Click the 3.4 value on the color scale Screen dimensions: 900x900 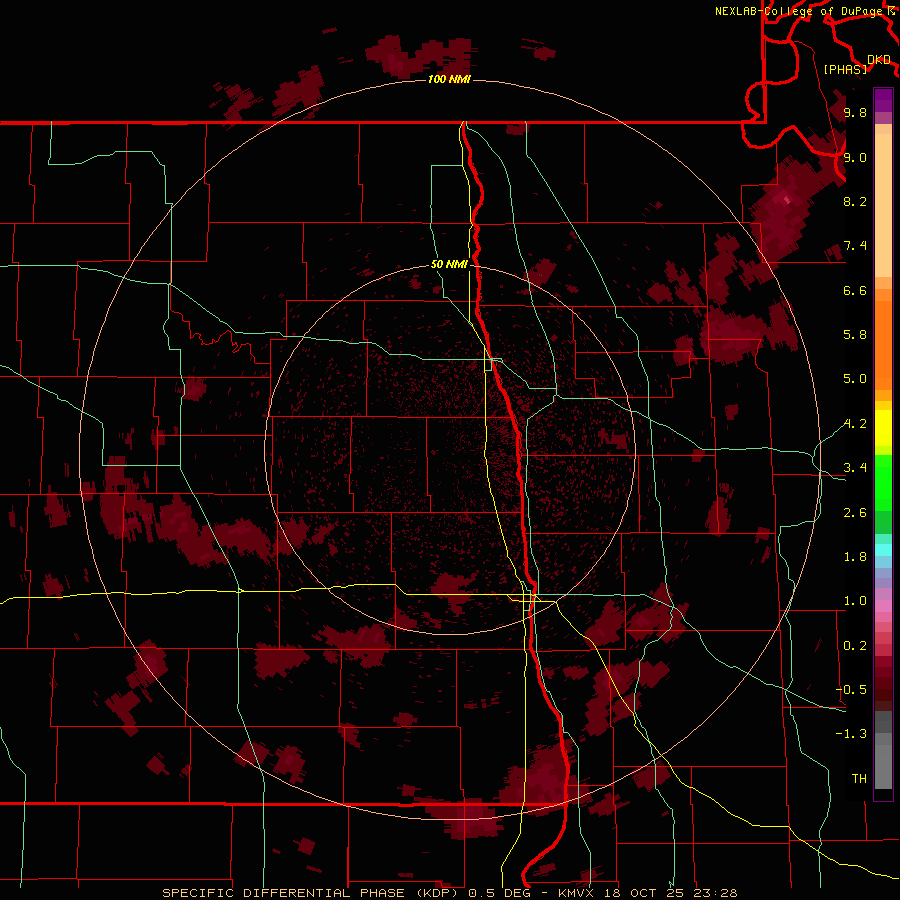click(x=855, y=468)
